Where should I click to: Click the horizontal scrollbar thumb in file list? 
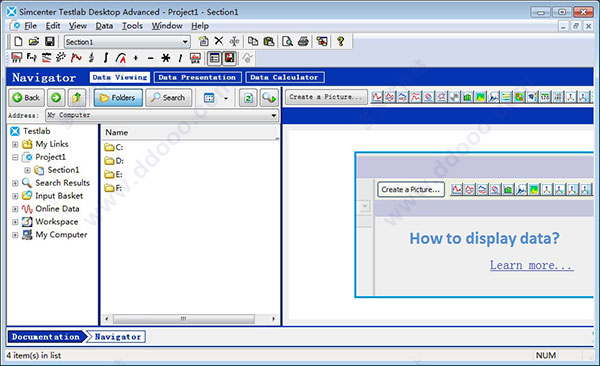pos(184,319)
